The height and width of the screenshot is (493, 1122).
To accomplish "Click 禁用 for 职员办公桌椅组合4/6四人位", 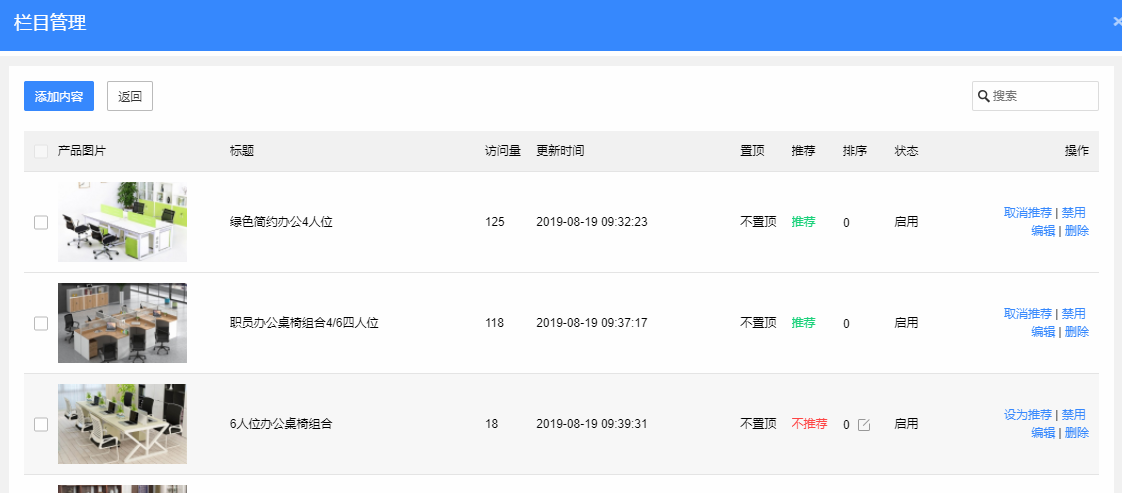I will [1073, 313].
